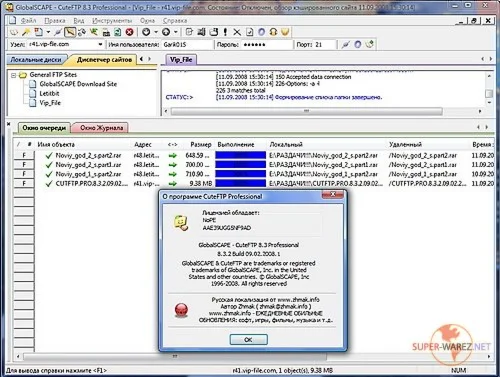
Task: Select the Vip_File connection tab
Action: (181, 60)
